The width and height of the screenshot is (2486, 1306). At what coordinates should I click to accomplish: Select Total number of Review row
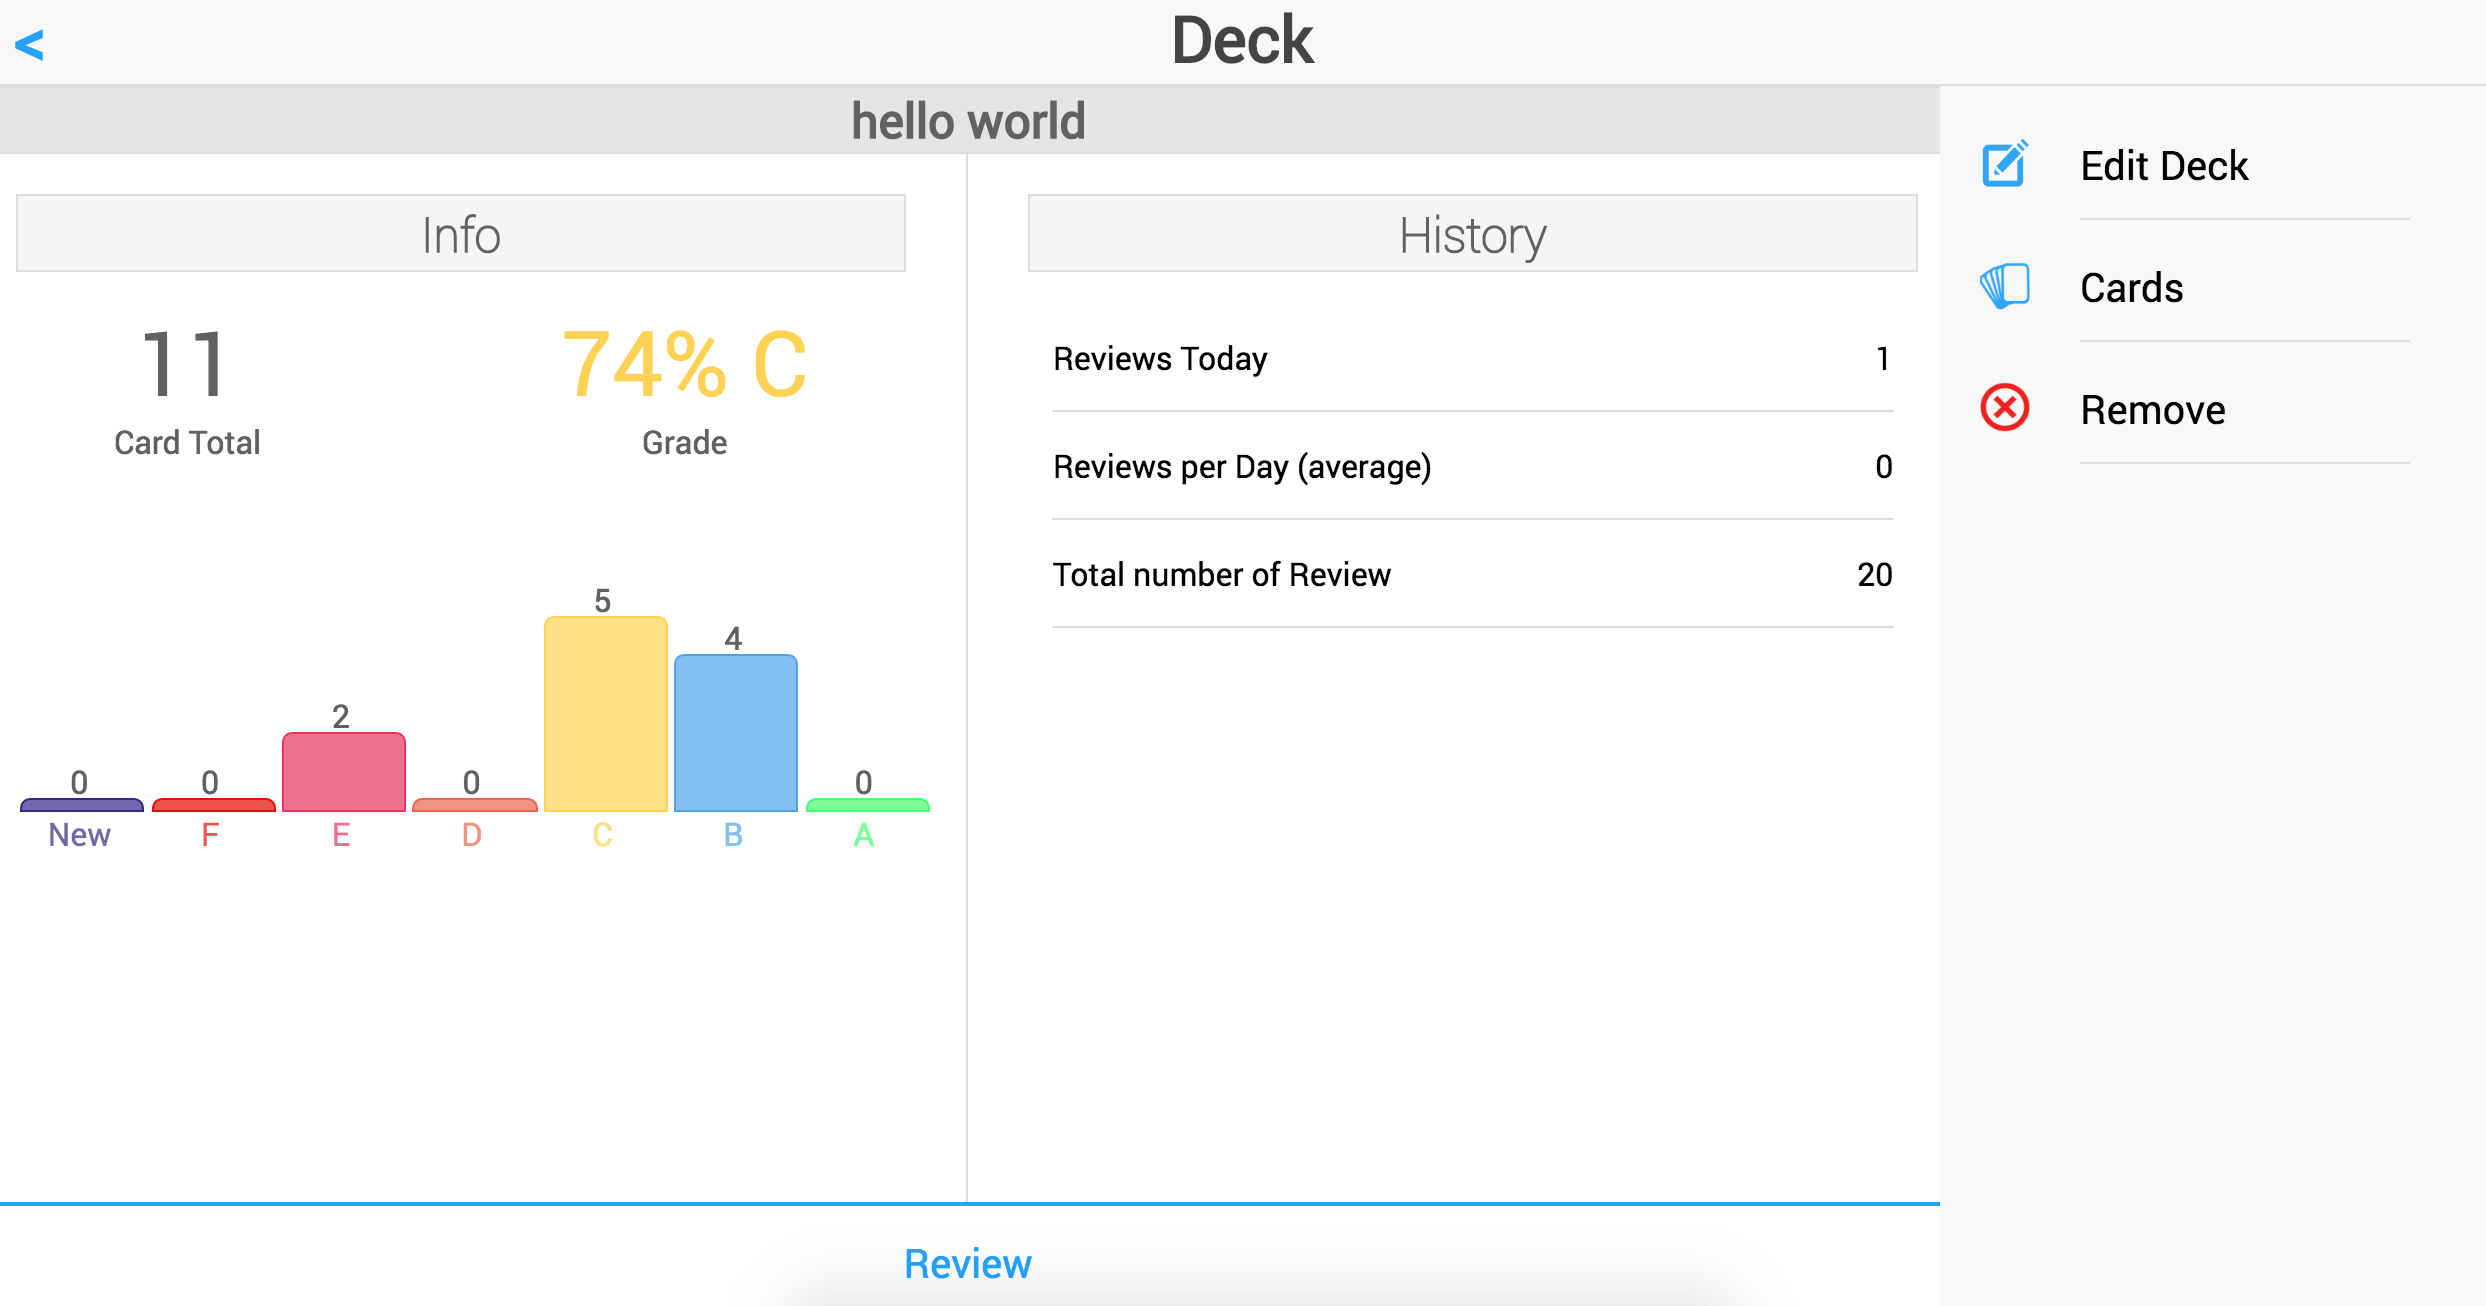(1472, 574)
